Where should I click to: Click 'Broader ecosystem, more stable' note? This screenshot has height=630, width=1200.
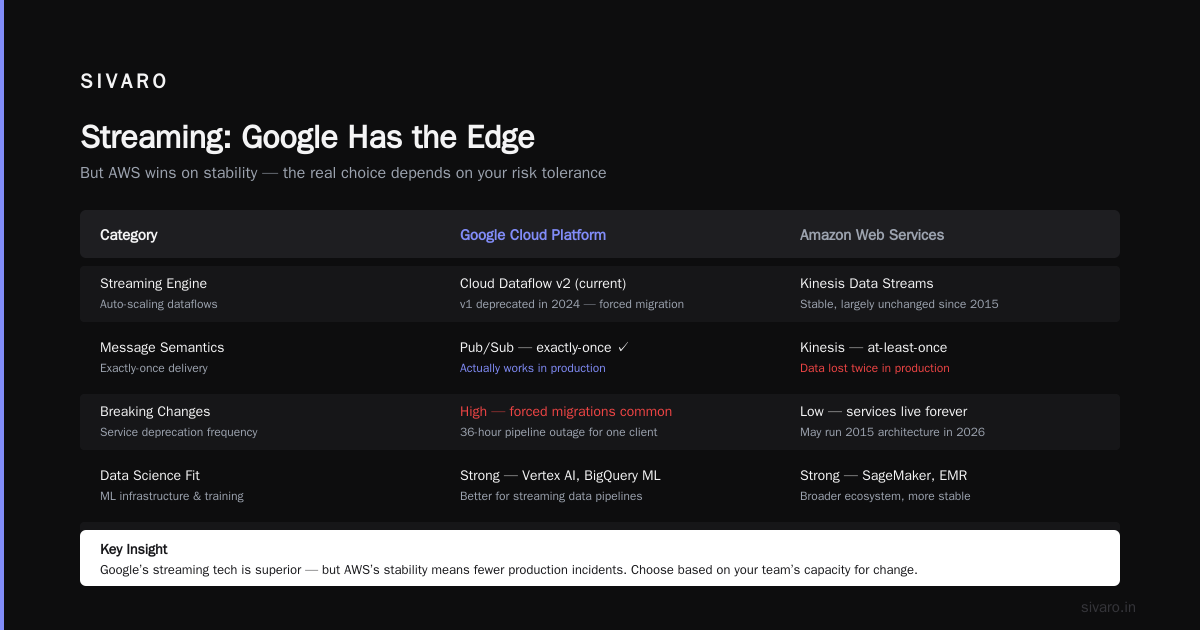coord(885,496)
